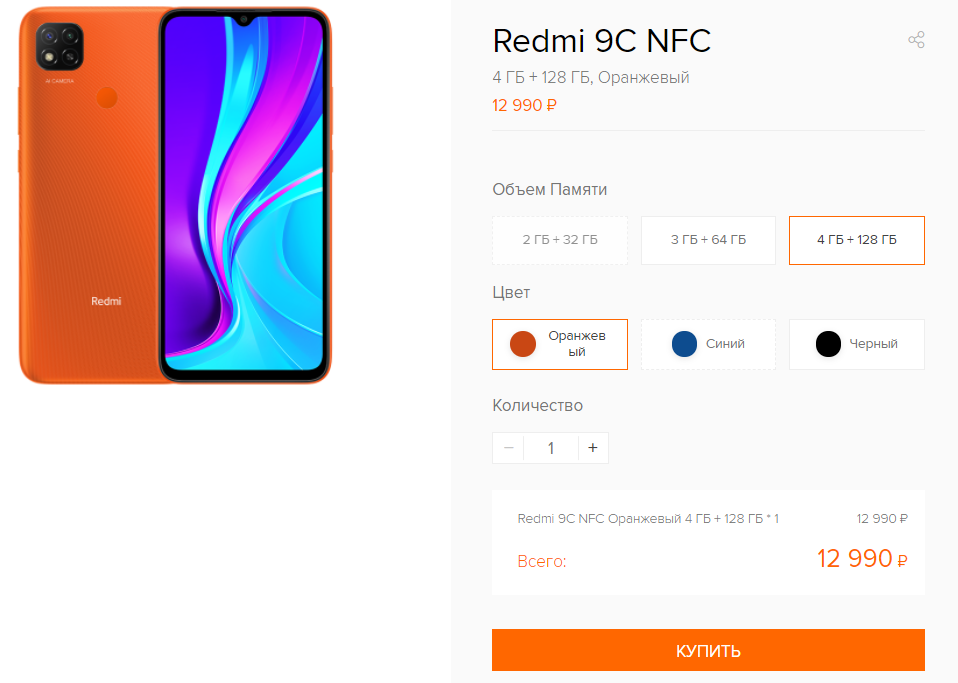958x683 pixels.
Task: Click the 12 990 ₽ price under title
Action: pos(524,105)
